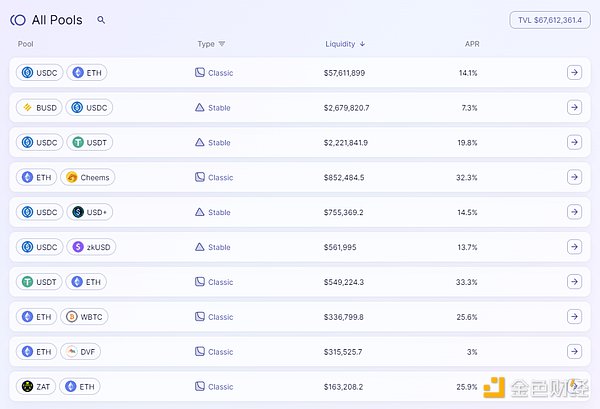
Task: Select the WBTC token chip
Action: (x=87, y=317)
